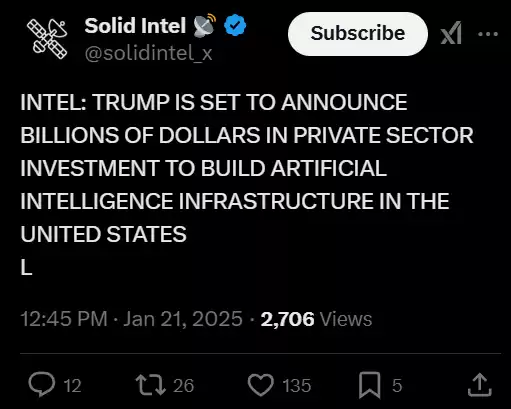
Task: Visit the @solidintel_x handle link
Action: point(148,53)
